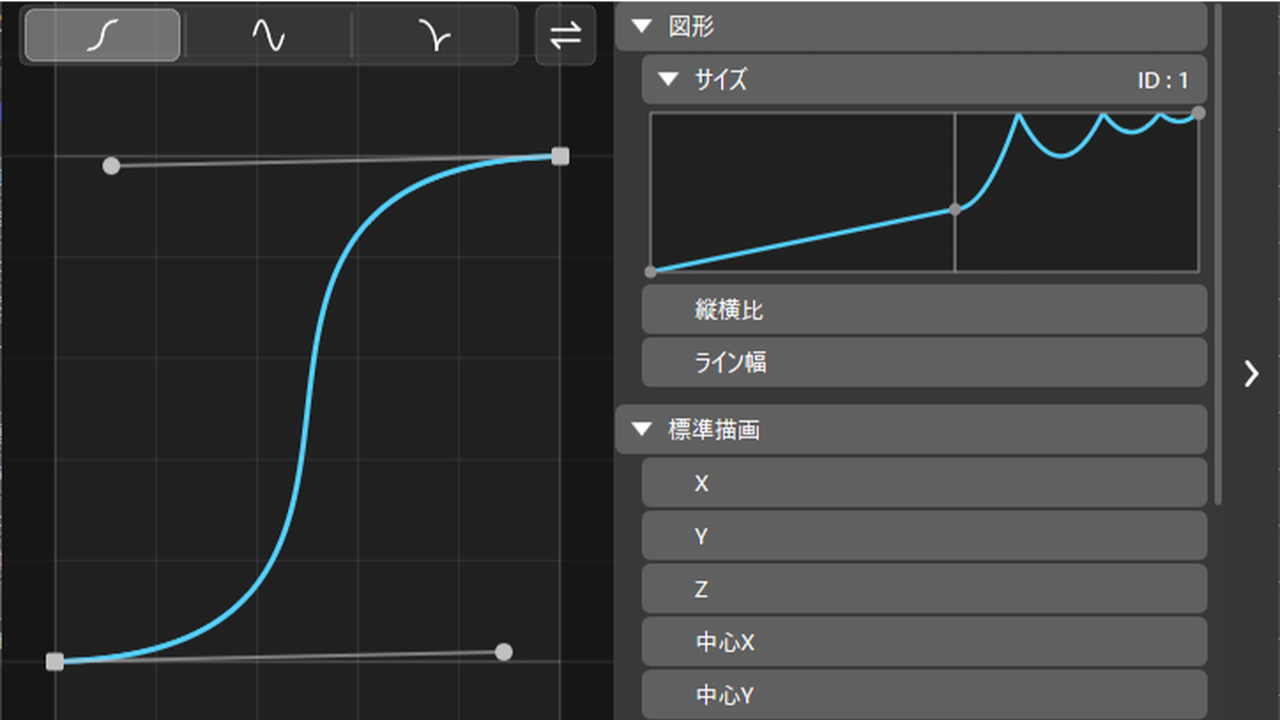Screen dimensions: 1280x720
Task: Select the X parameter row
Action: click(924, 483)
